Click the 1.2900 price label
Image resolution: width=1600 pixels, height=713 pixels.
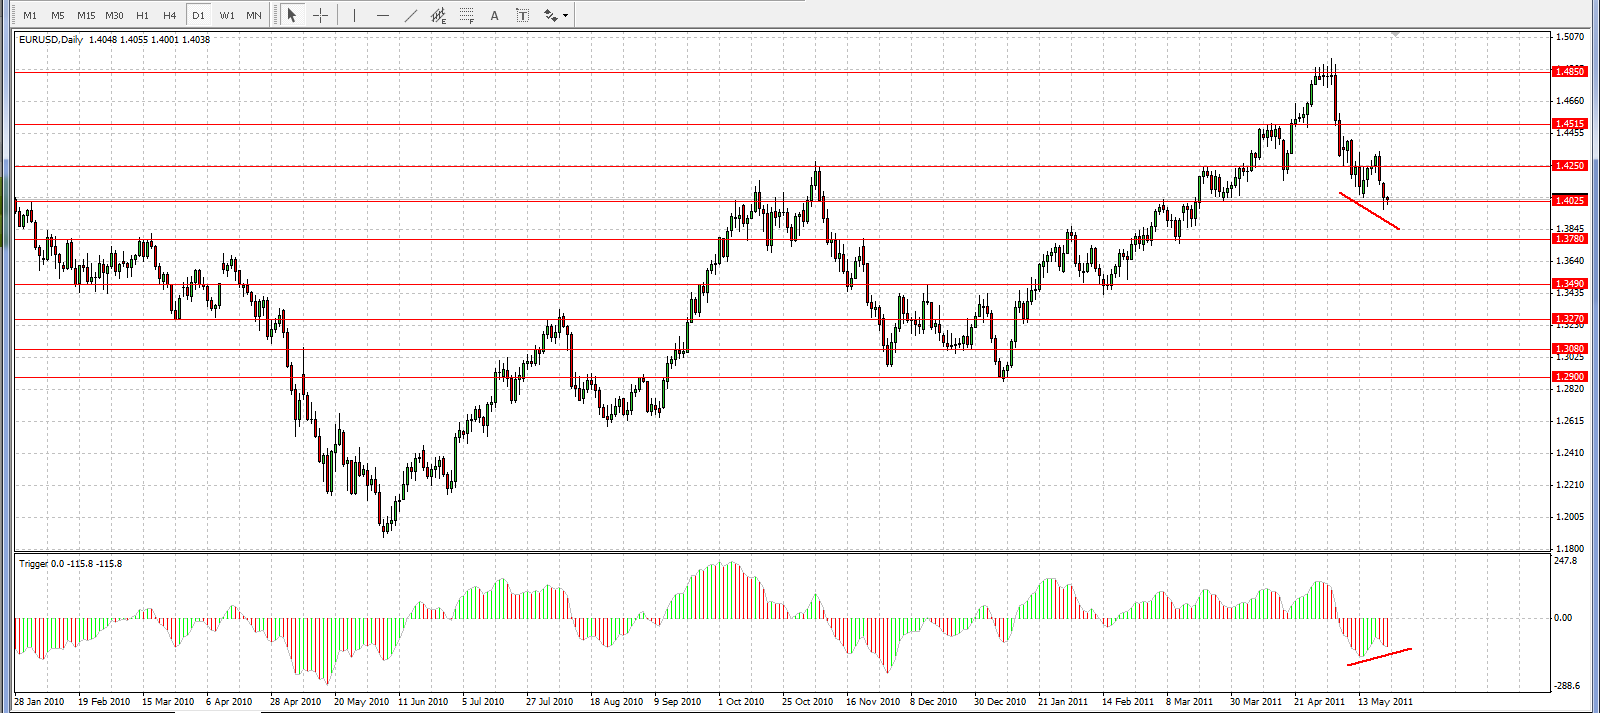coord(1569,377)
